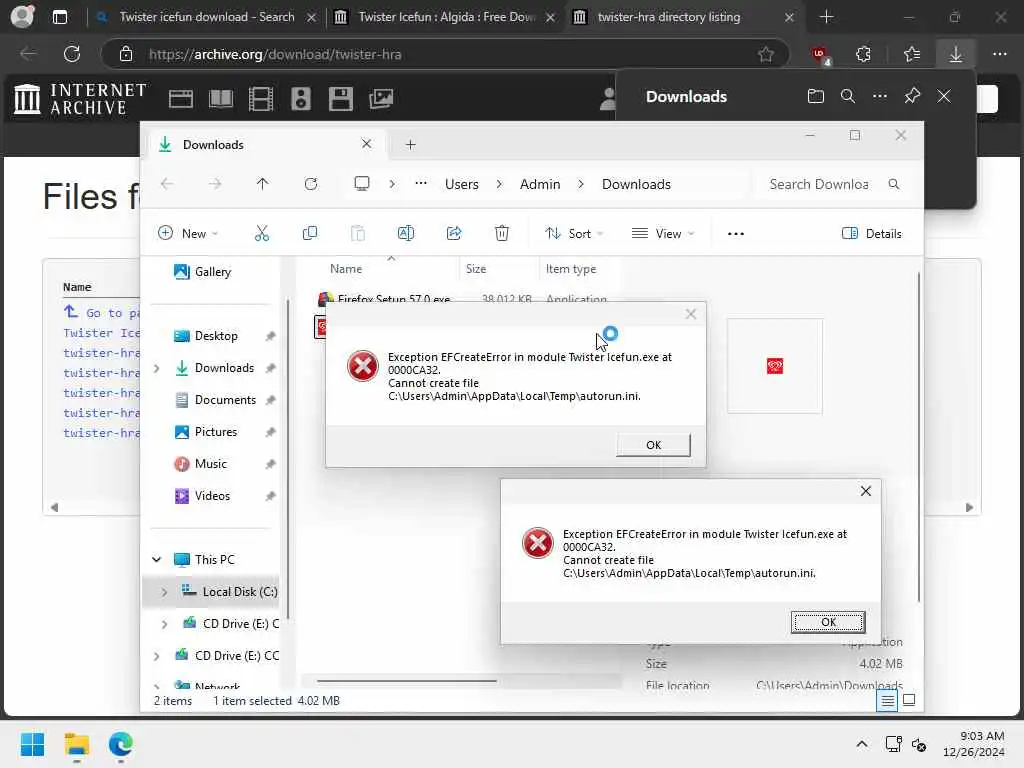Click Downloads in the address breadcrumb
The height and width of the screenshot is (768, 1024).
(x=636, y=184)
